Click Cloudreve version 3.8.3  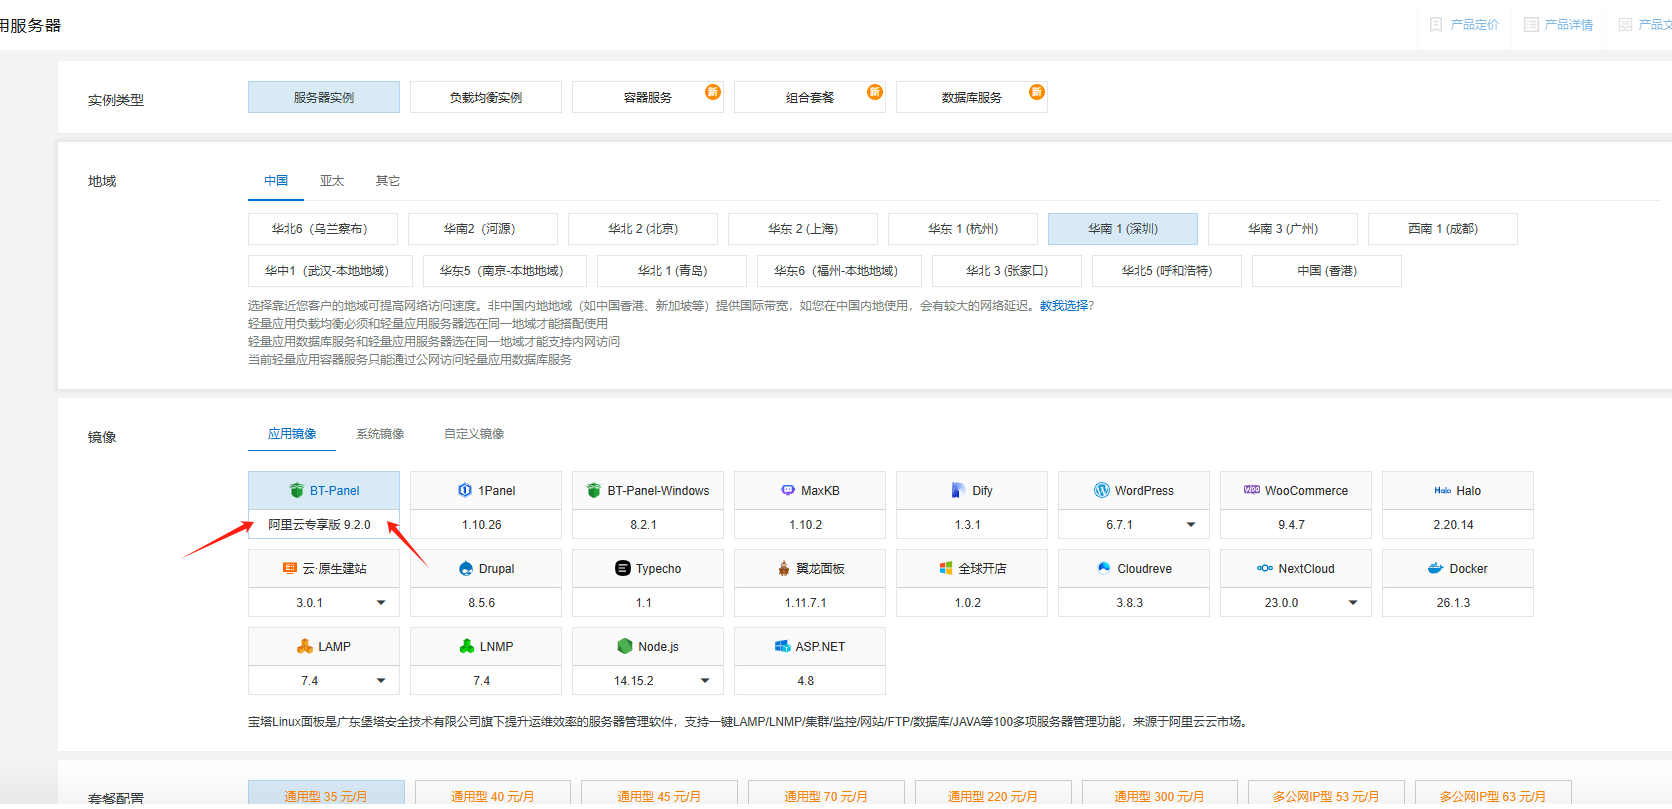point(1134,603)
